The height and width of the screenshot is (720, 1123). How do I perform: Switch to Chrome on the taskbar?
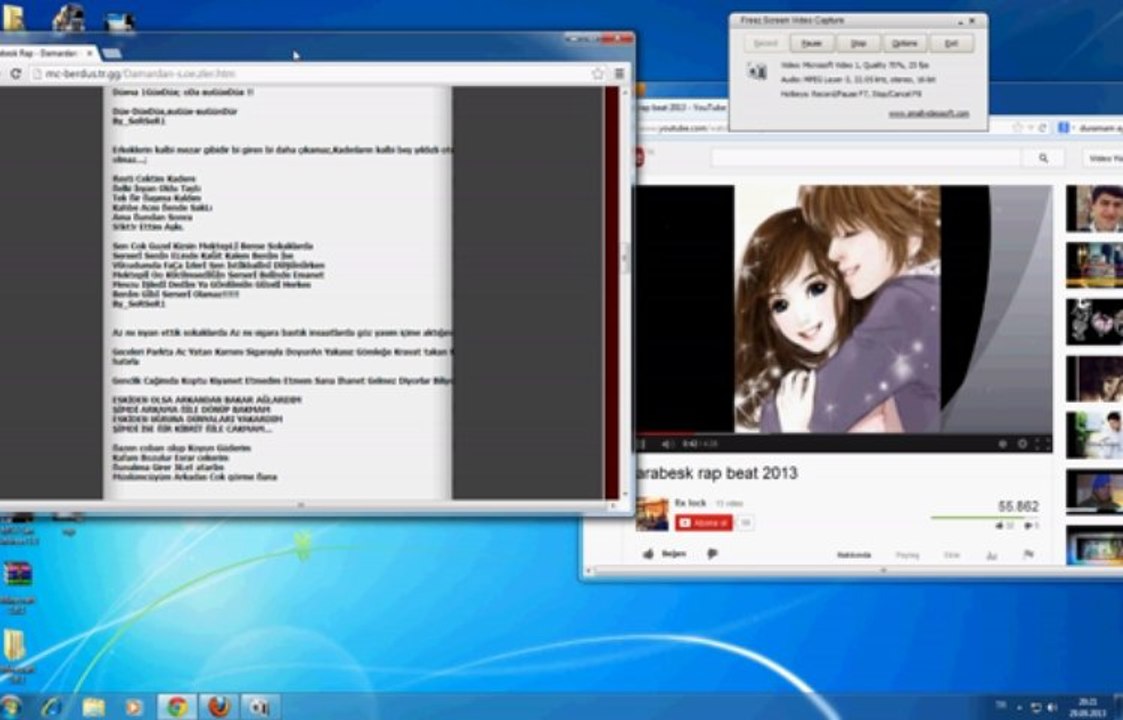176,707
